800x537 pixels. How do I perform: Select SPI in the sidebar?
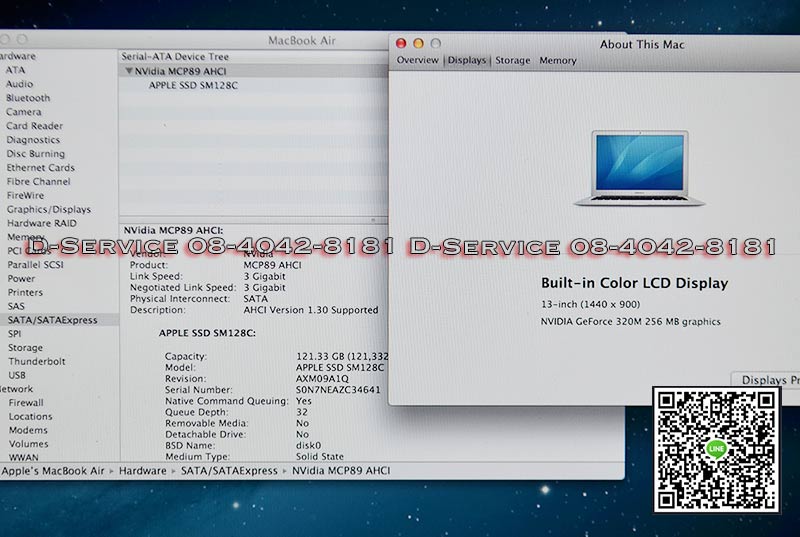point(15,334)
